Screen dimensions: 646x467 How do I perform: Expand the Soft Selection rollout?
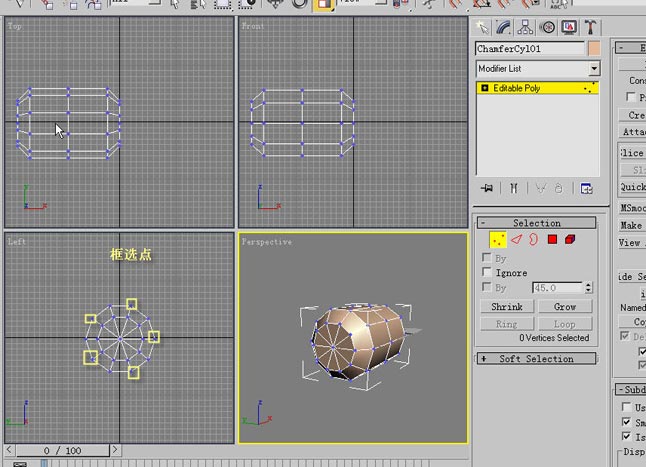536,359
